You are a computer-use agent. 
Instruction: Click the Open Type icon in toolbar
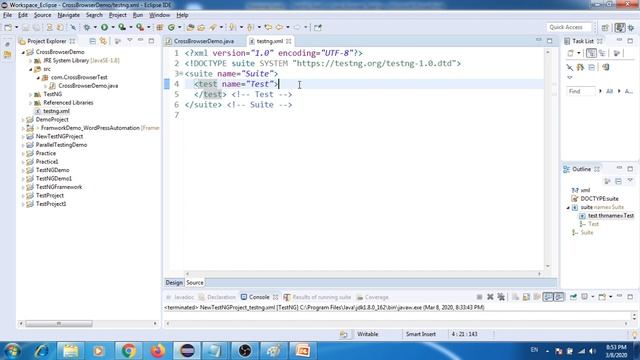[190, 27]
